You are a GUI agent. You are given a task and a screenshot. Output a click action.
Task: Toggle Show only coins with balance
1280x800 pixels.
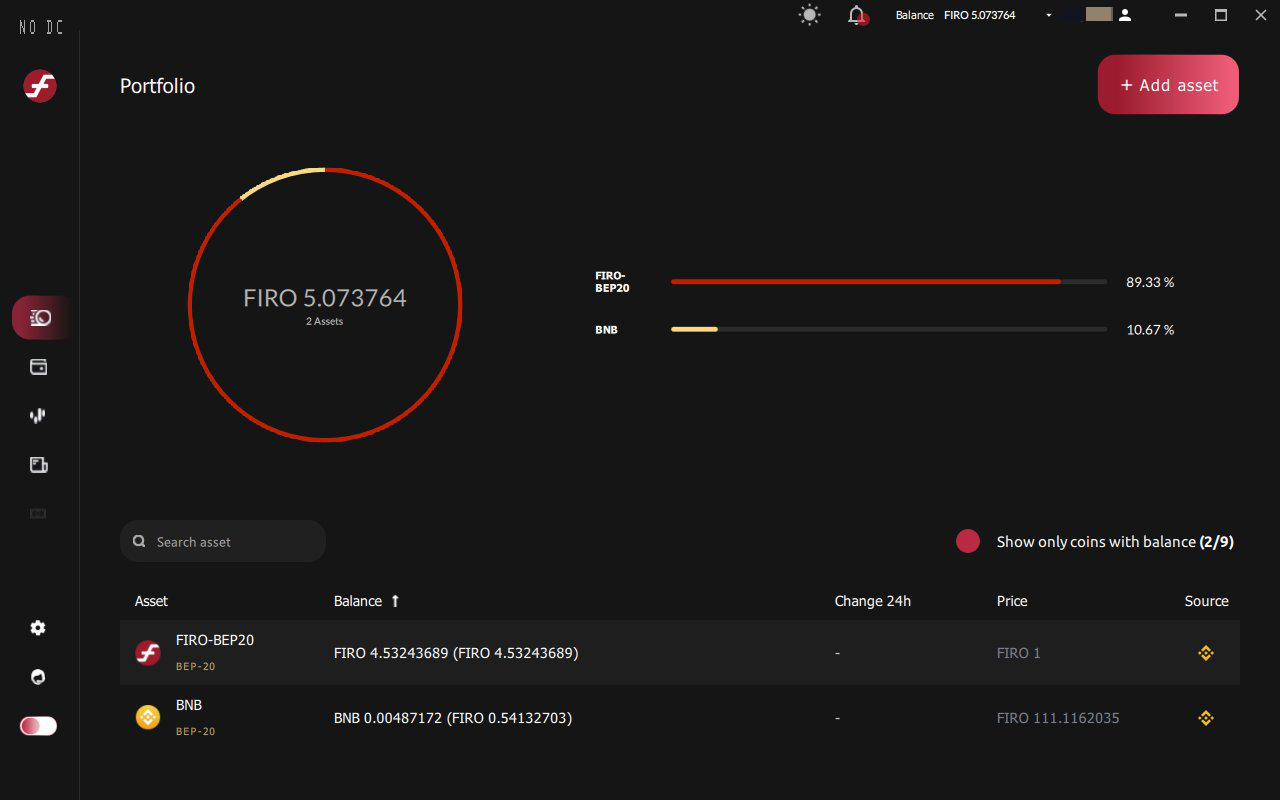pyautogui.click(x=968, y=541)
